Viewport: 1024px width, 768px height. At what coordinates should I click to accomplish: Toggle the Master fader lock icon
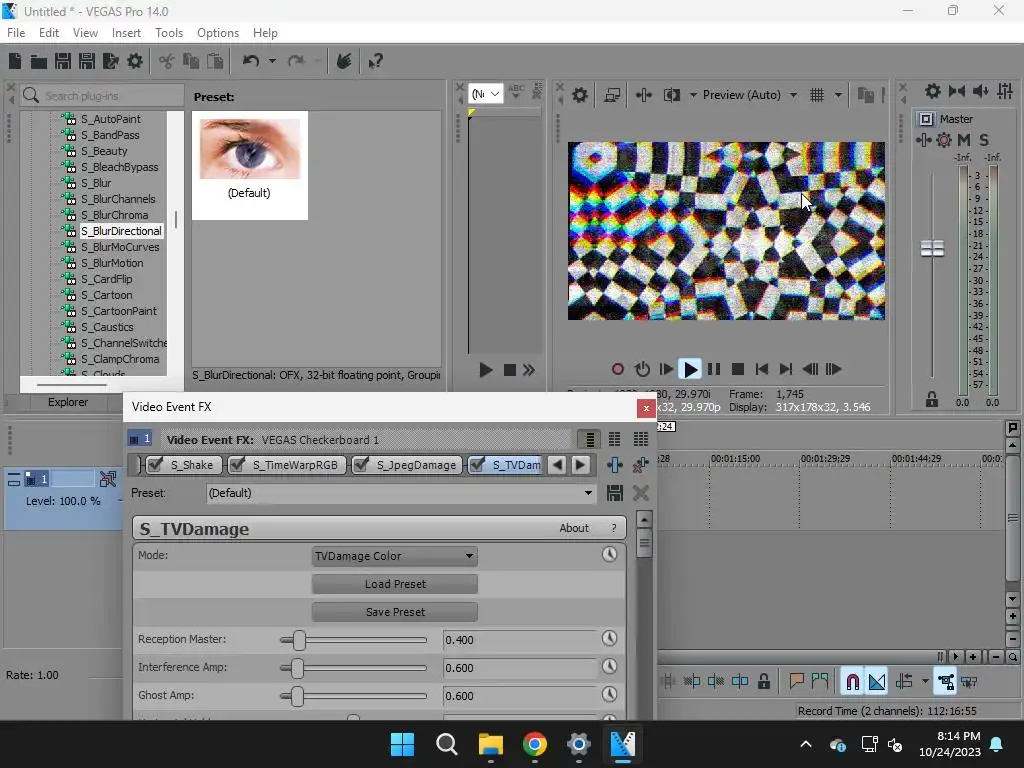(932, 399)
